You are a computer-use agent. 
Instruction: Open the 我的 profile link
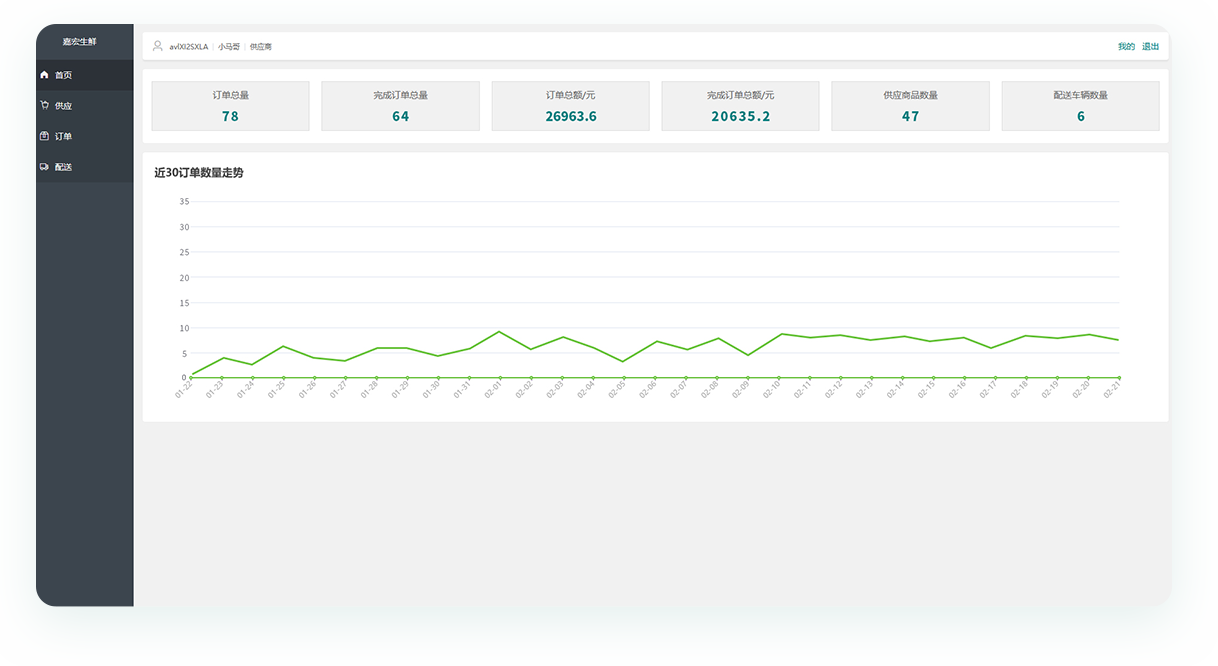[x=1126, y=47]
